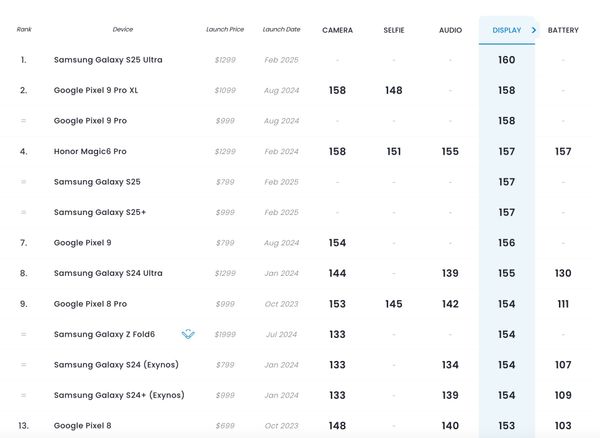Click the Launch Date column header

click(281, 30)
